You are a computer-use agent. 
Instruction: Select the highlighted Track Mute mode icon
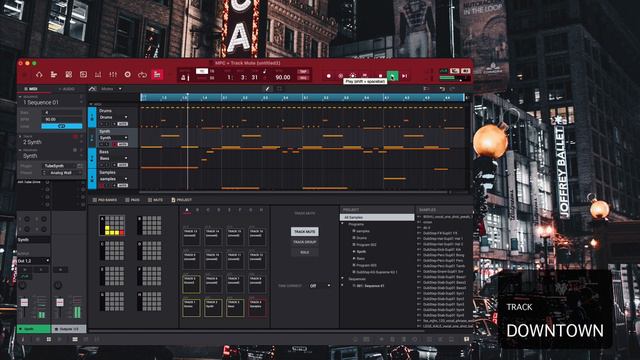coord(157,75)
